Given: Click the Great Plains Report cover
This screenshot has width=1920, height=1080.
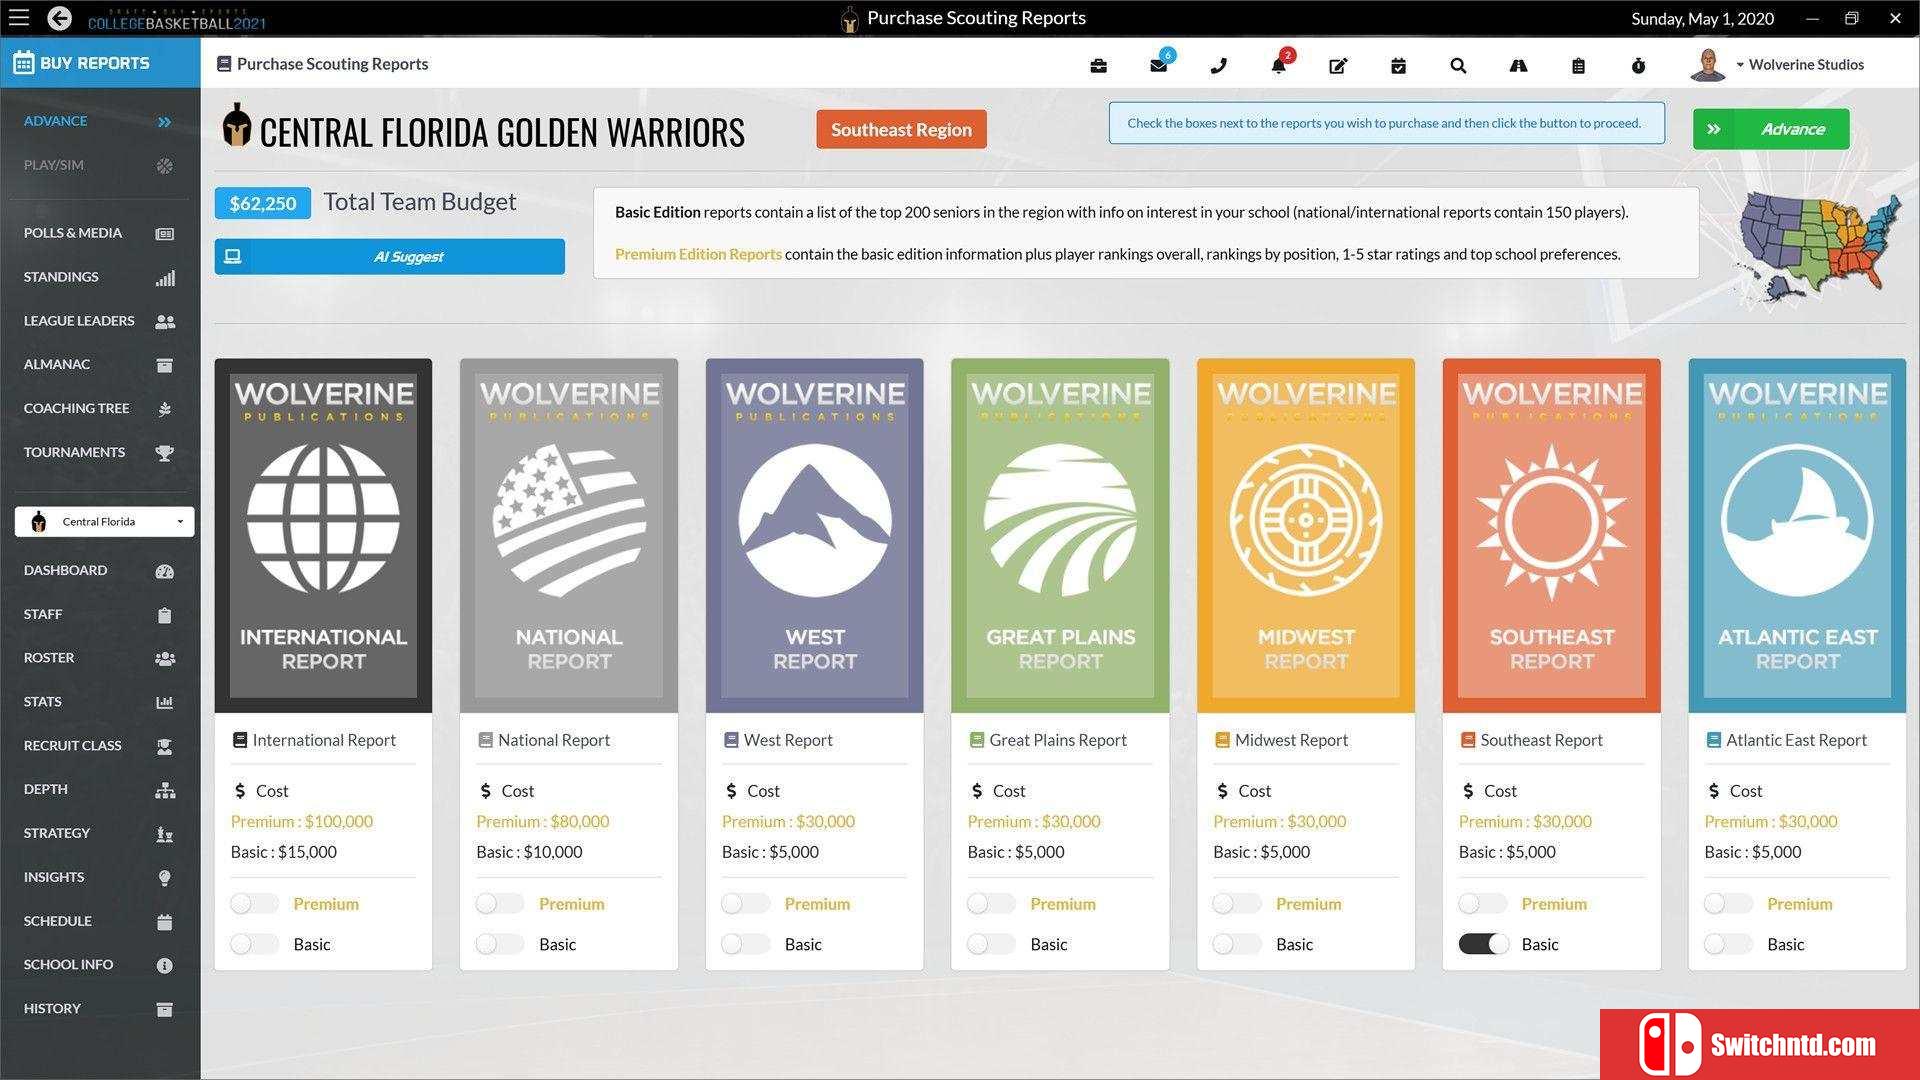Looking at the screenshot, I should click(x=1060, y=536).
